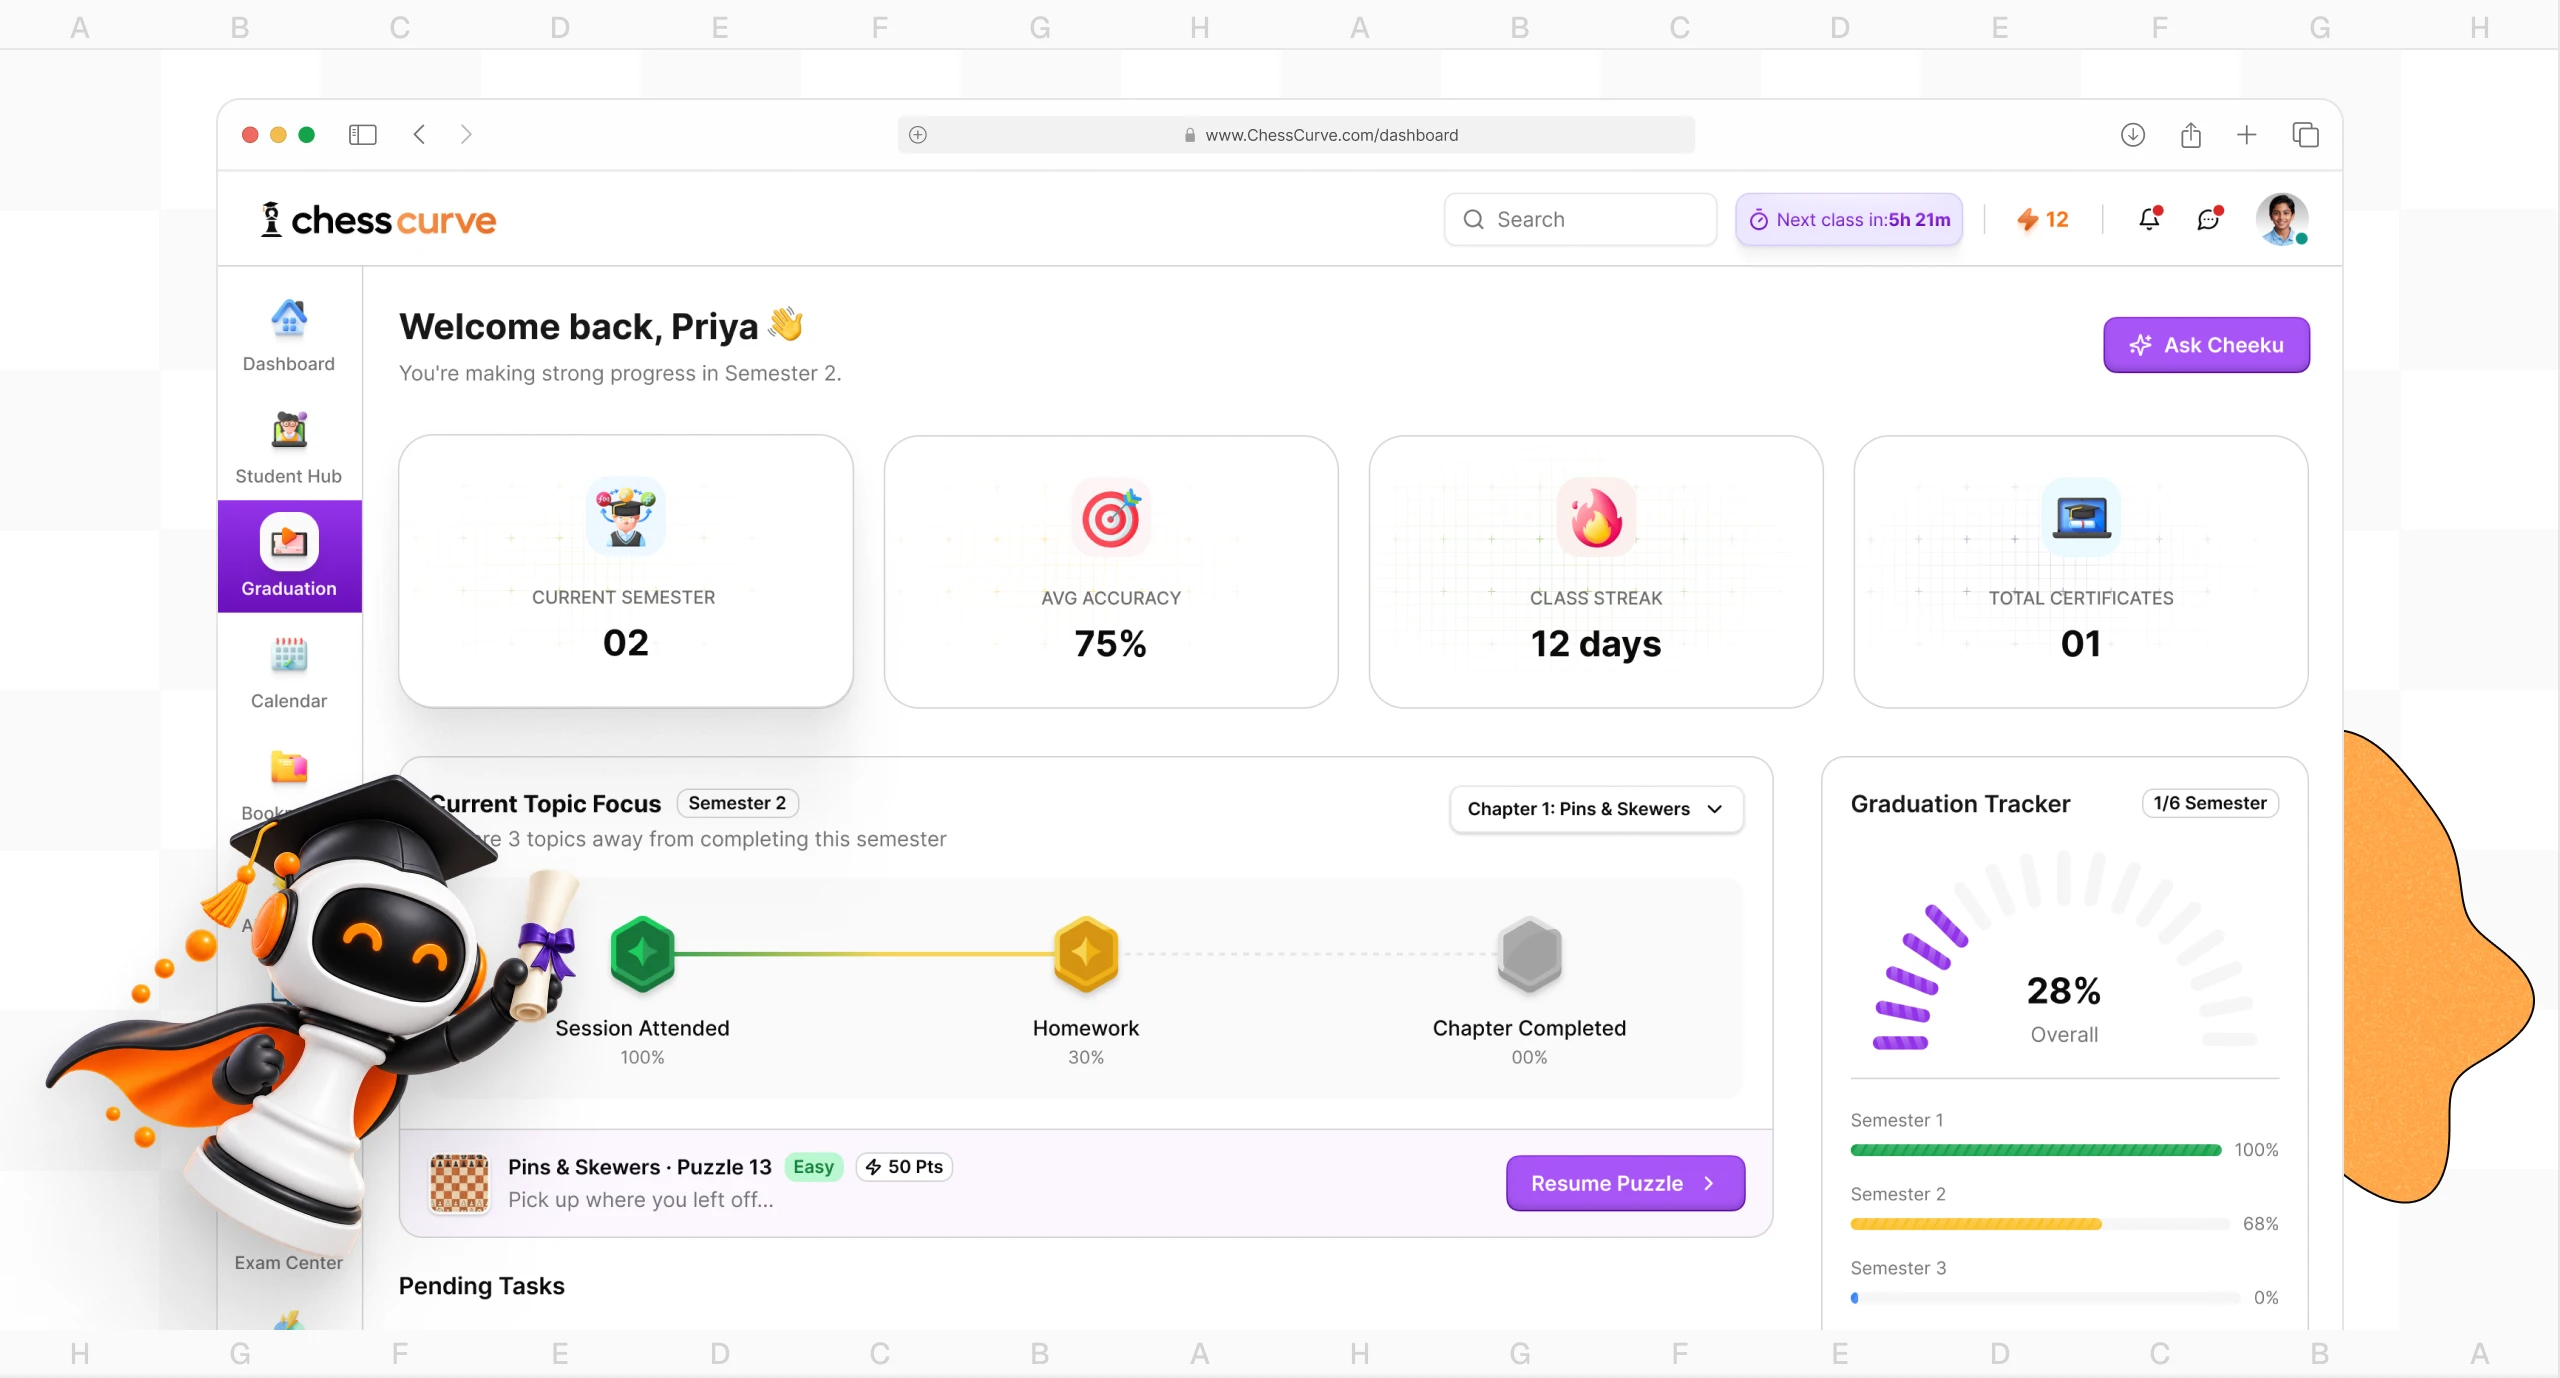Click the puzzle chessboard thumbnail

coord(459,1183)
